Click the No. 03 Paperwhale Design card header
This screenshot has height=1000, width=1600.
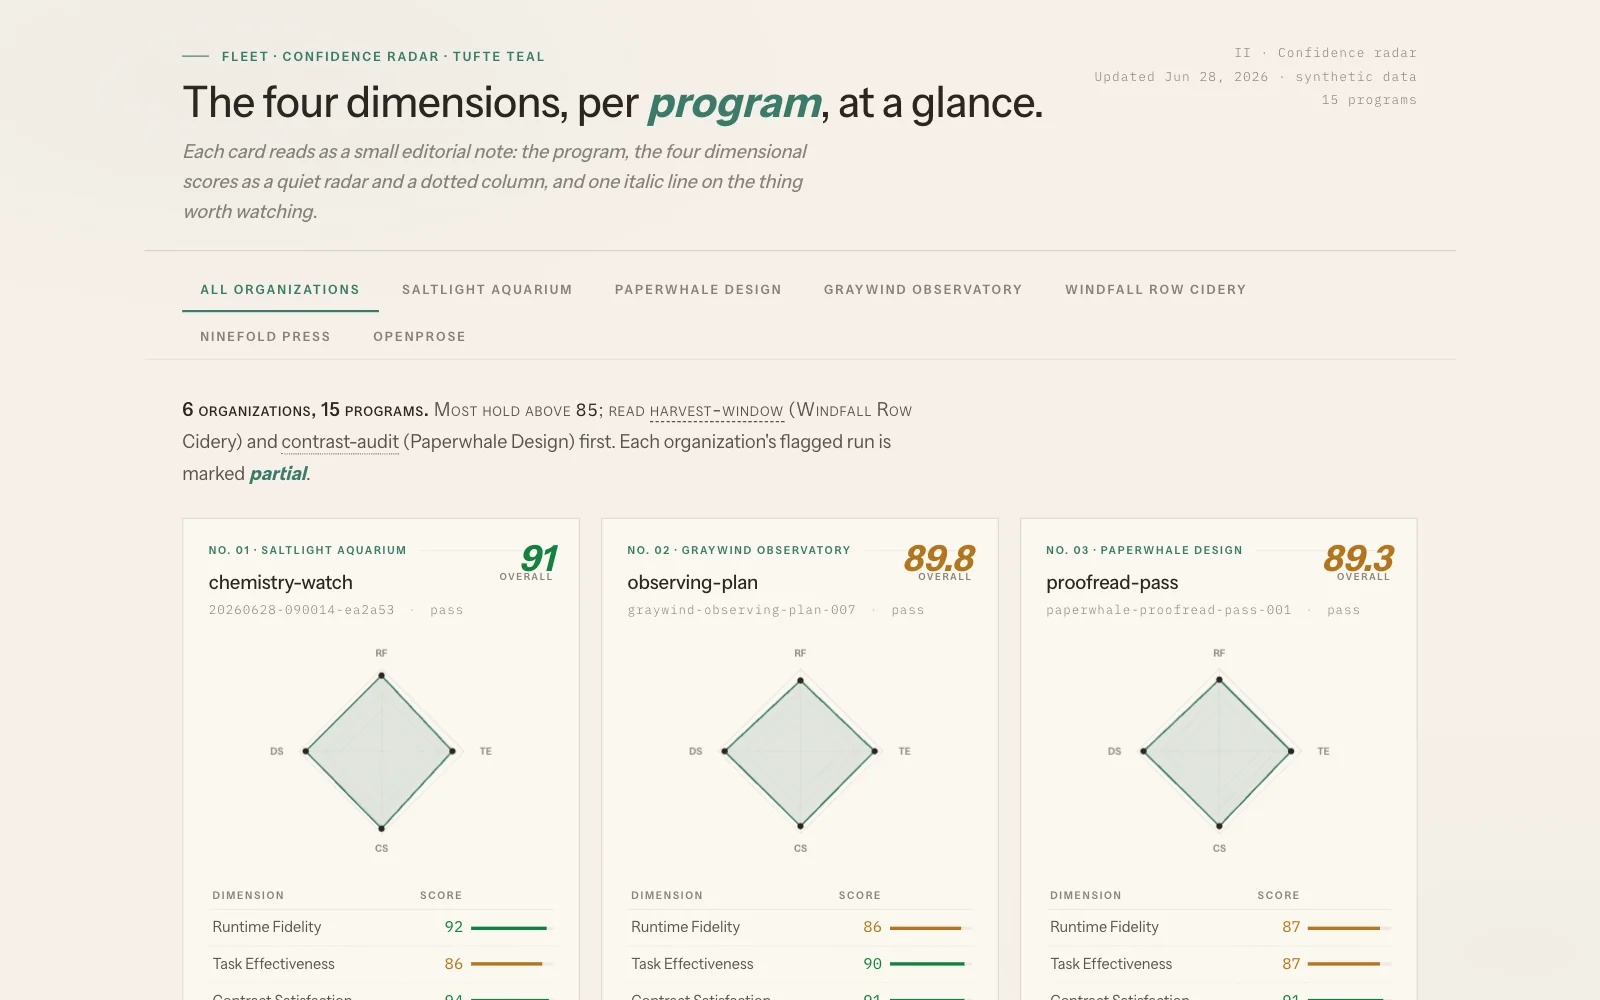tap(1144, 550)
